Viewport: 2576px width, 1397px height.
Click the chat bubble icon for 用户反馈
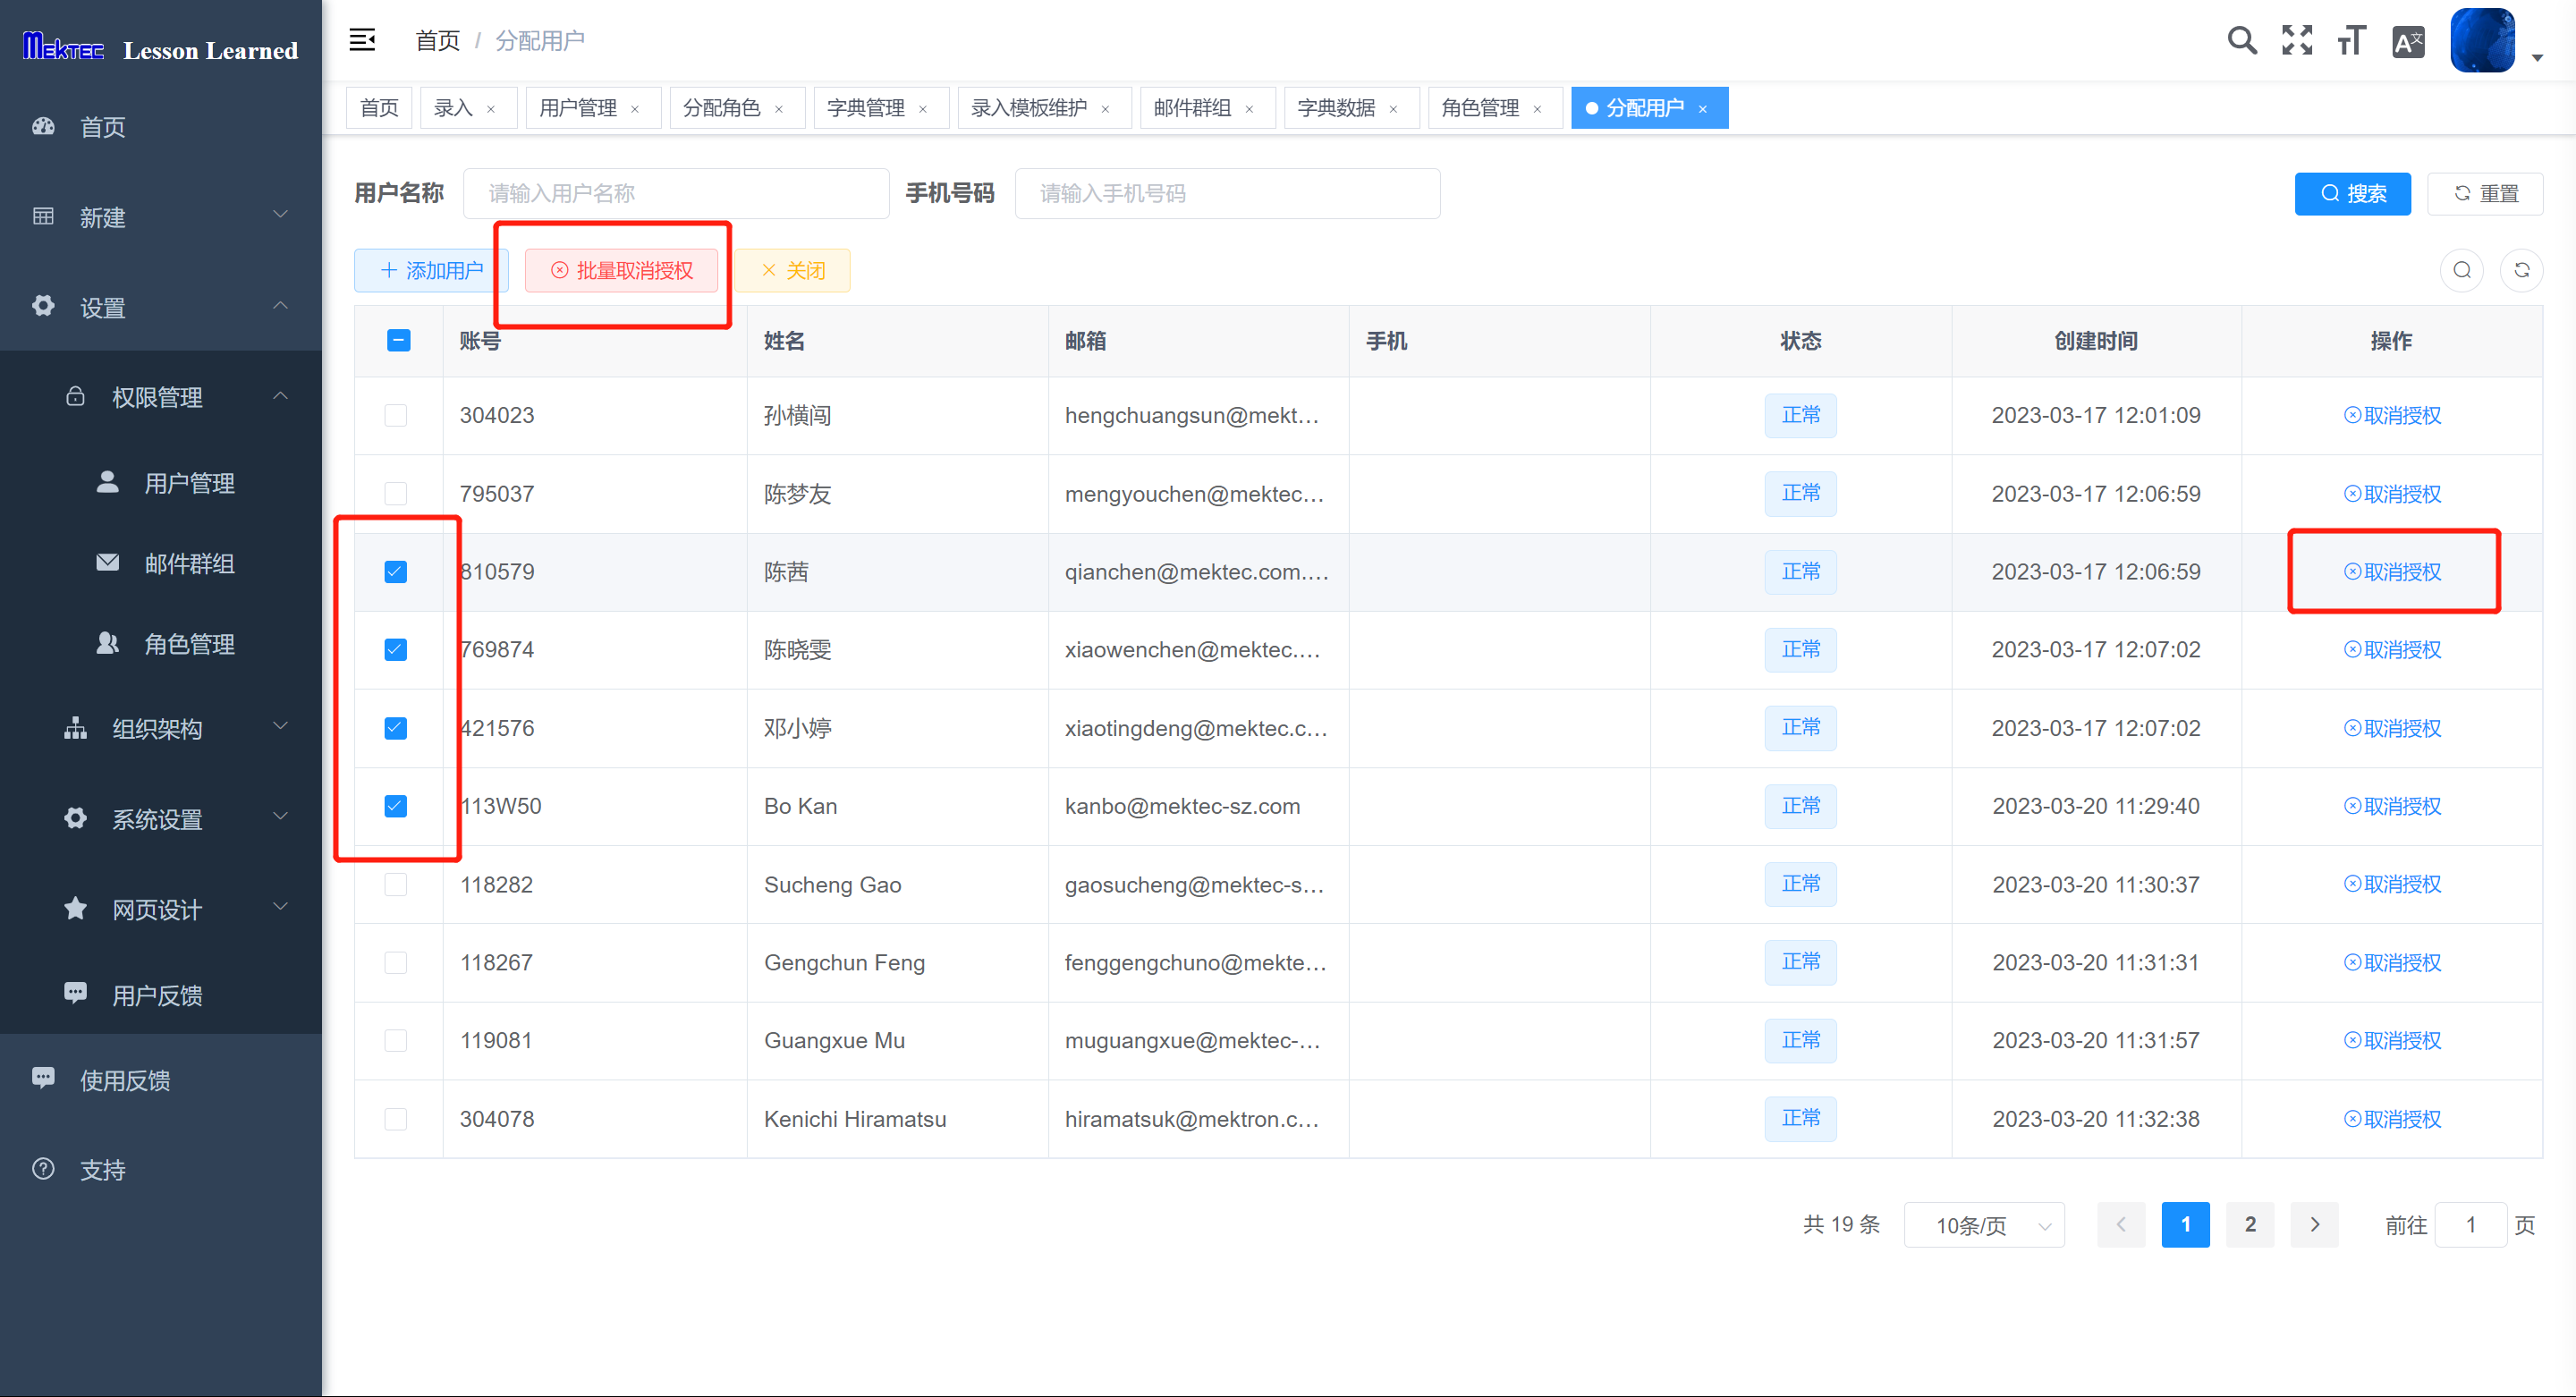click(75, 993)
